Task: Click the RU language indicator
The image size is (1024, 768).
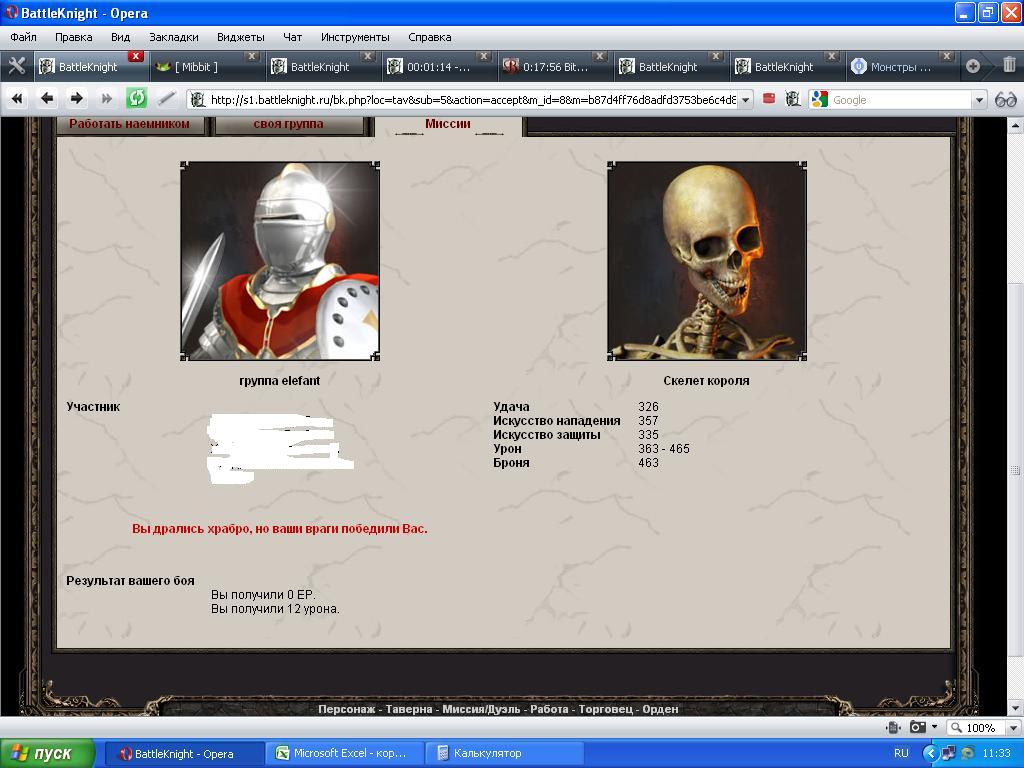Action: (x=901, y=753)
